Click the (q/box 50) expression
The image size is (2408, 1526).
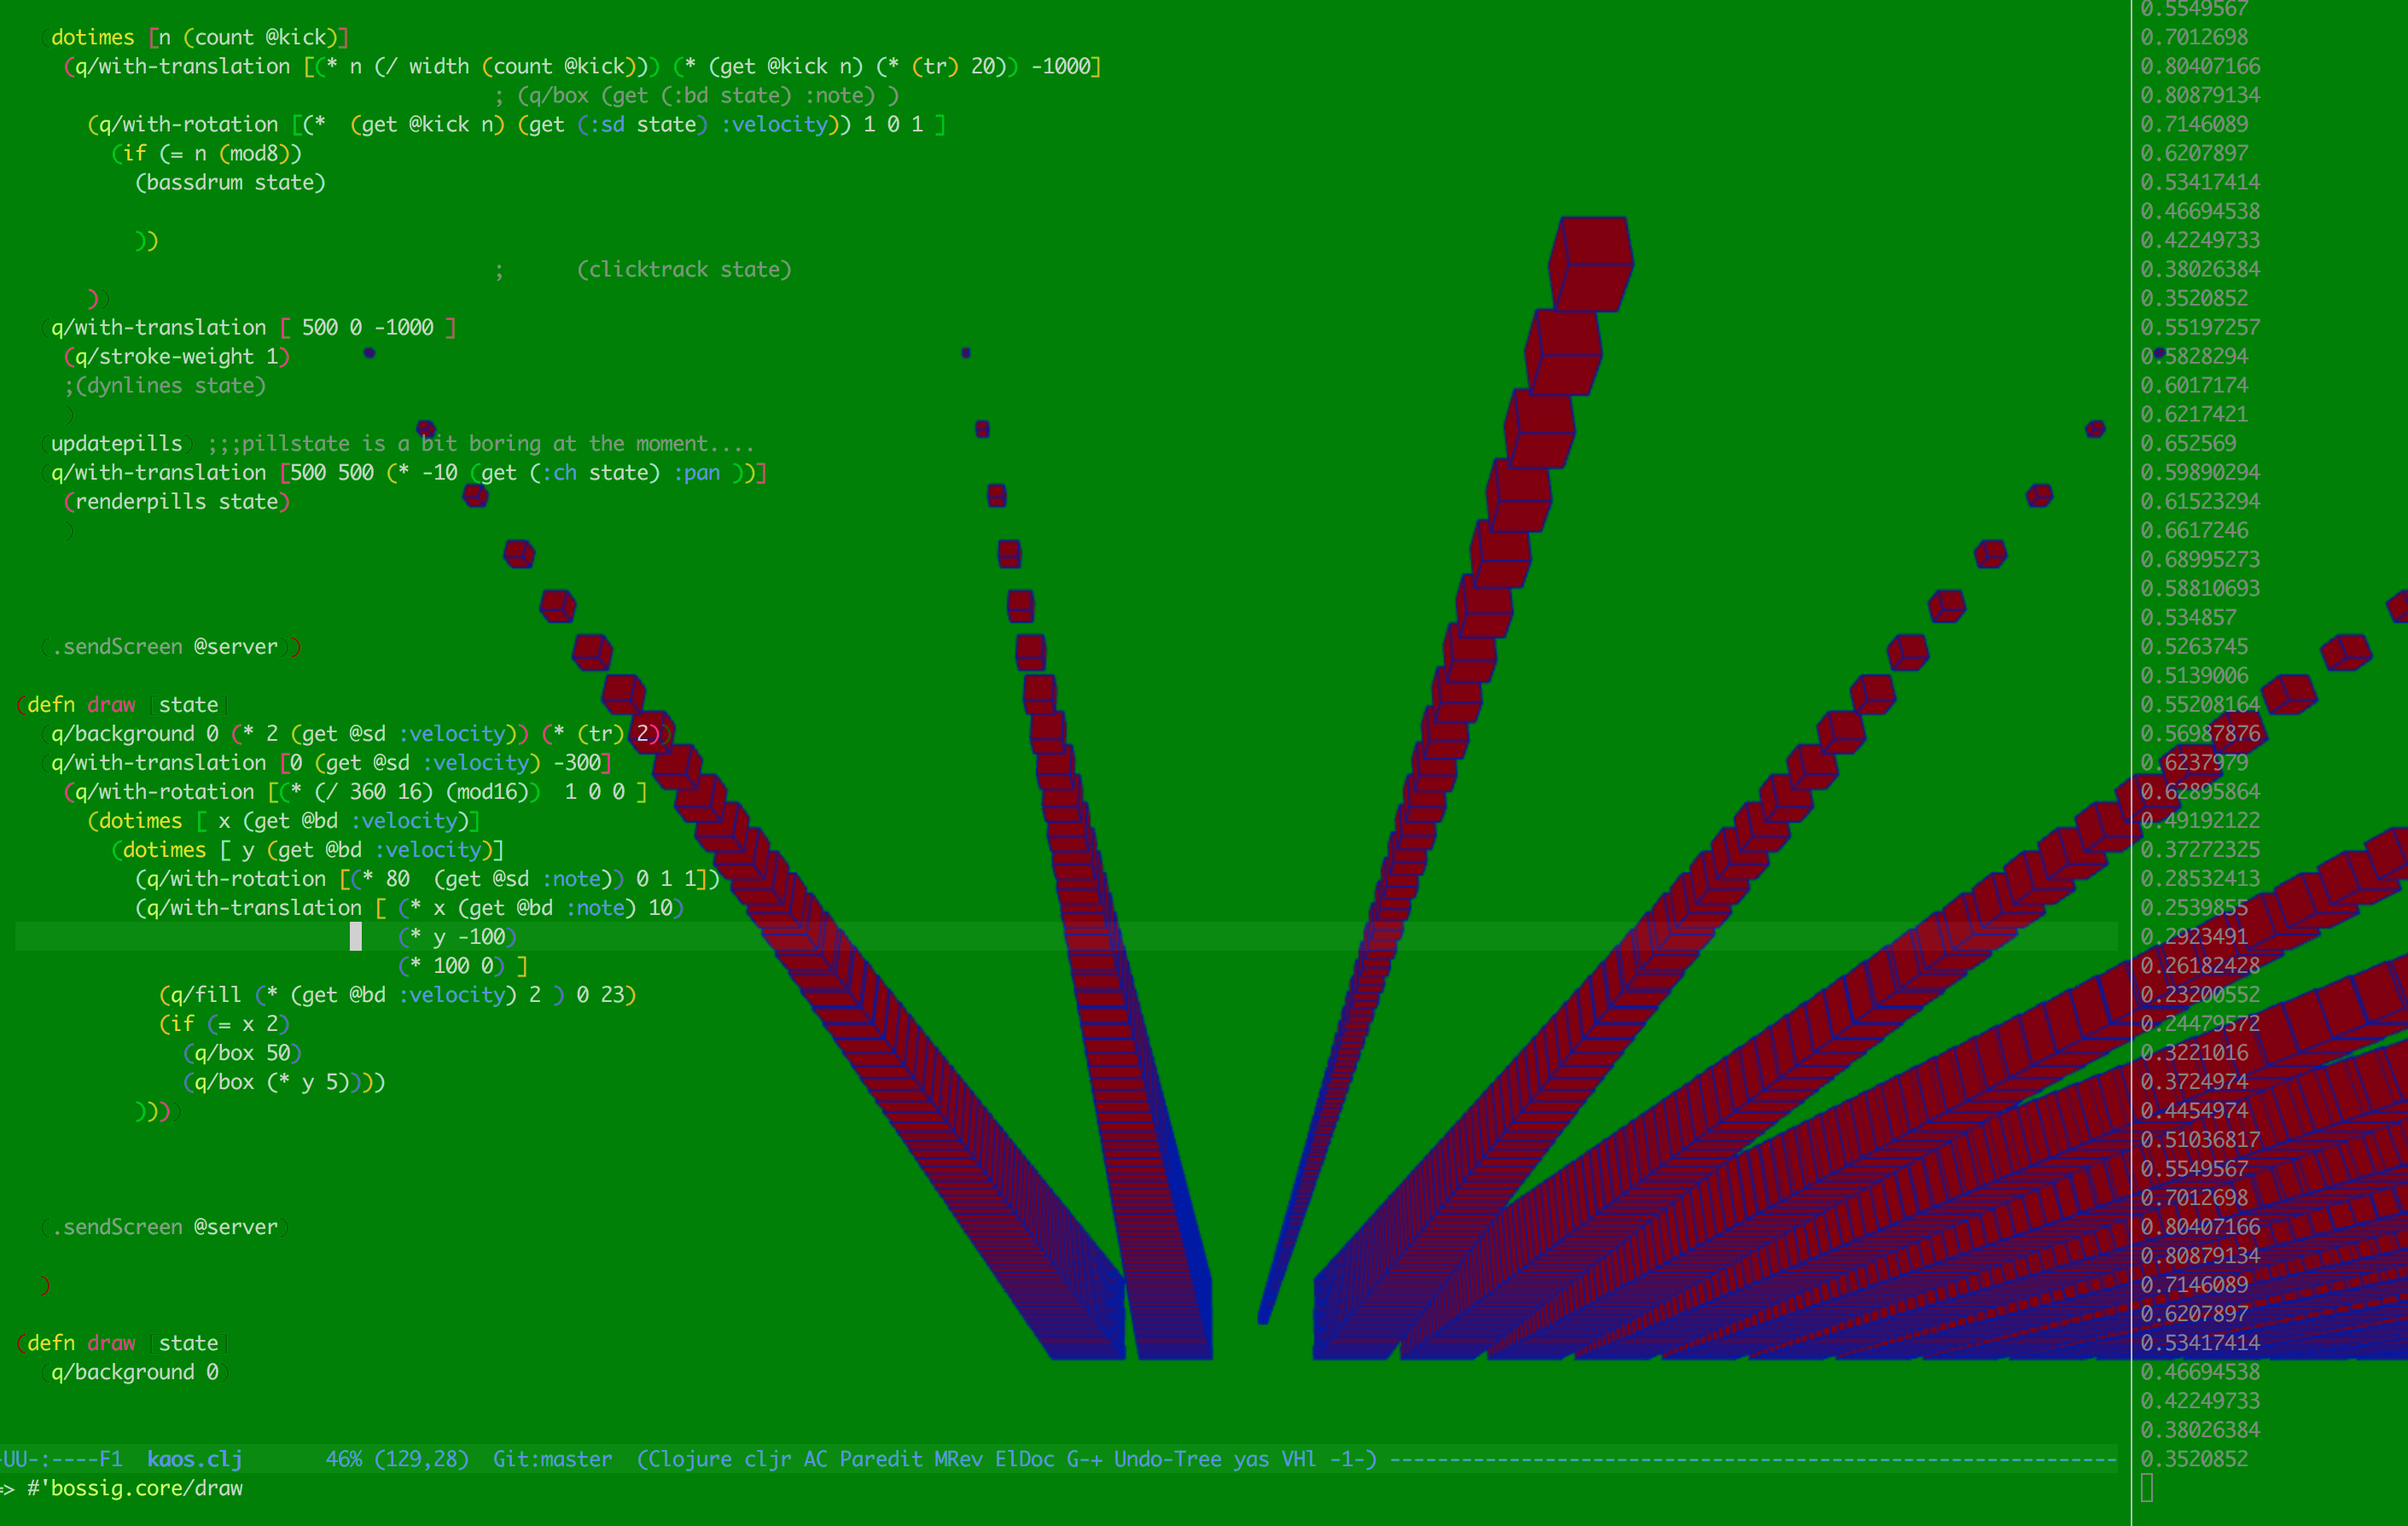coord(242,1053)
